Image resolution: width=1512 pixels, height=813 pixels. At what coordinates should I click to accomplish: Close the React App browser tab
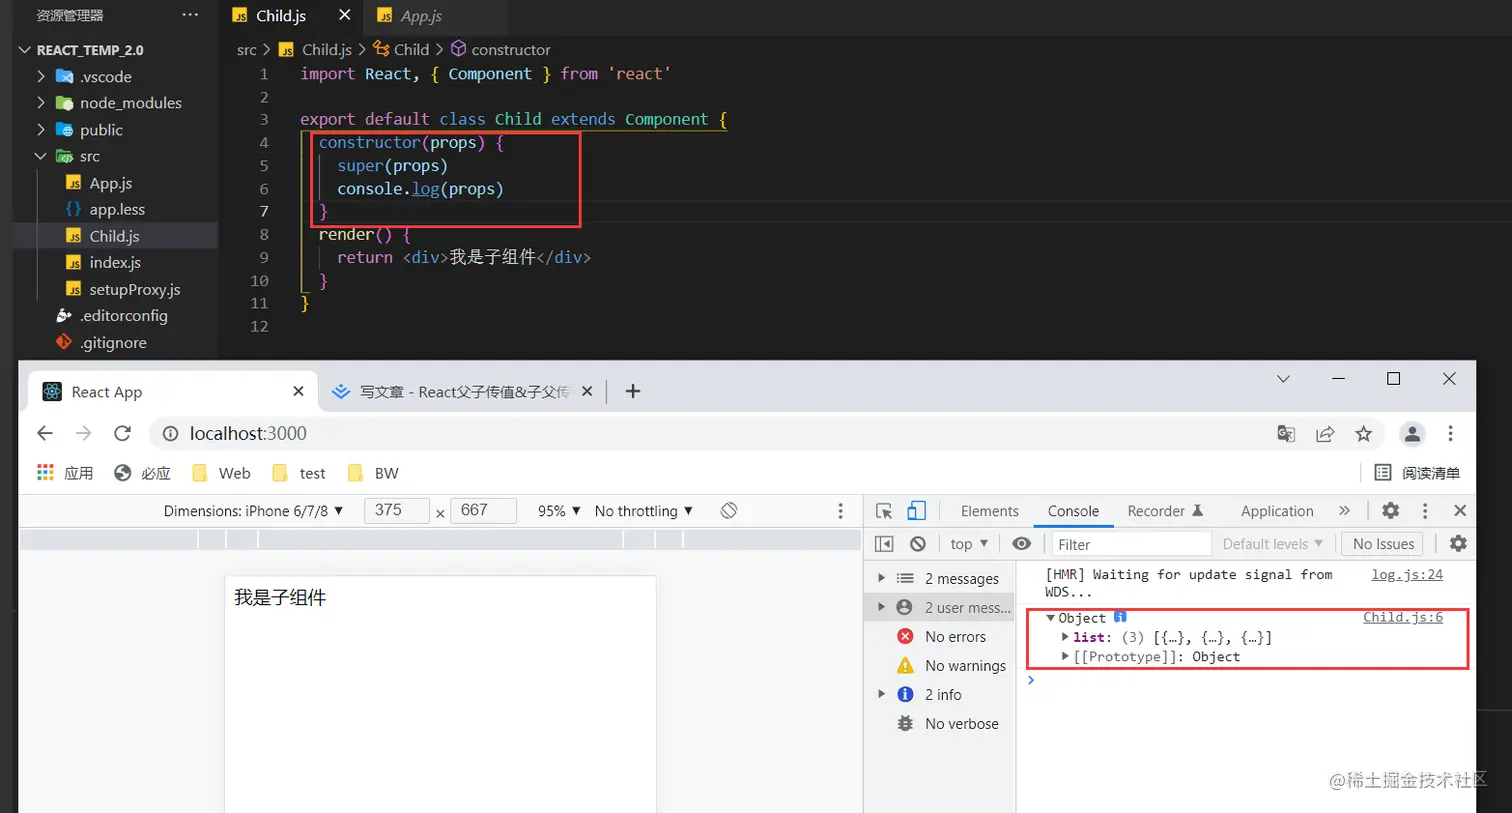[298, 391]
